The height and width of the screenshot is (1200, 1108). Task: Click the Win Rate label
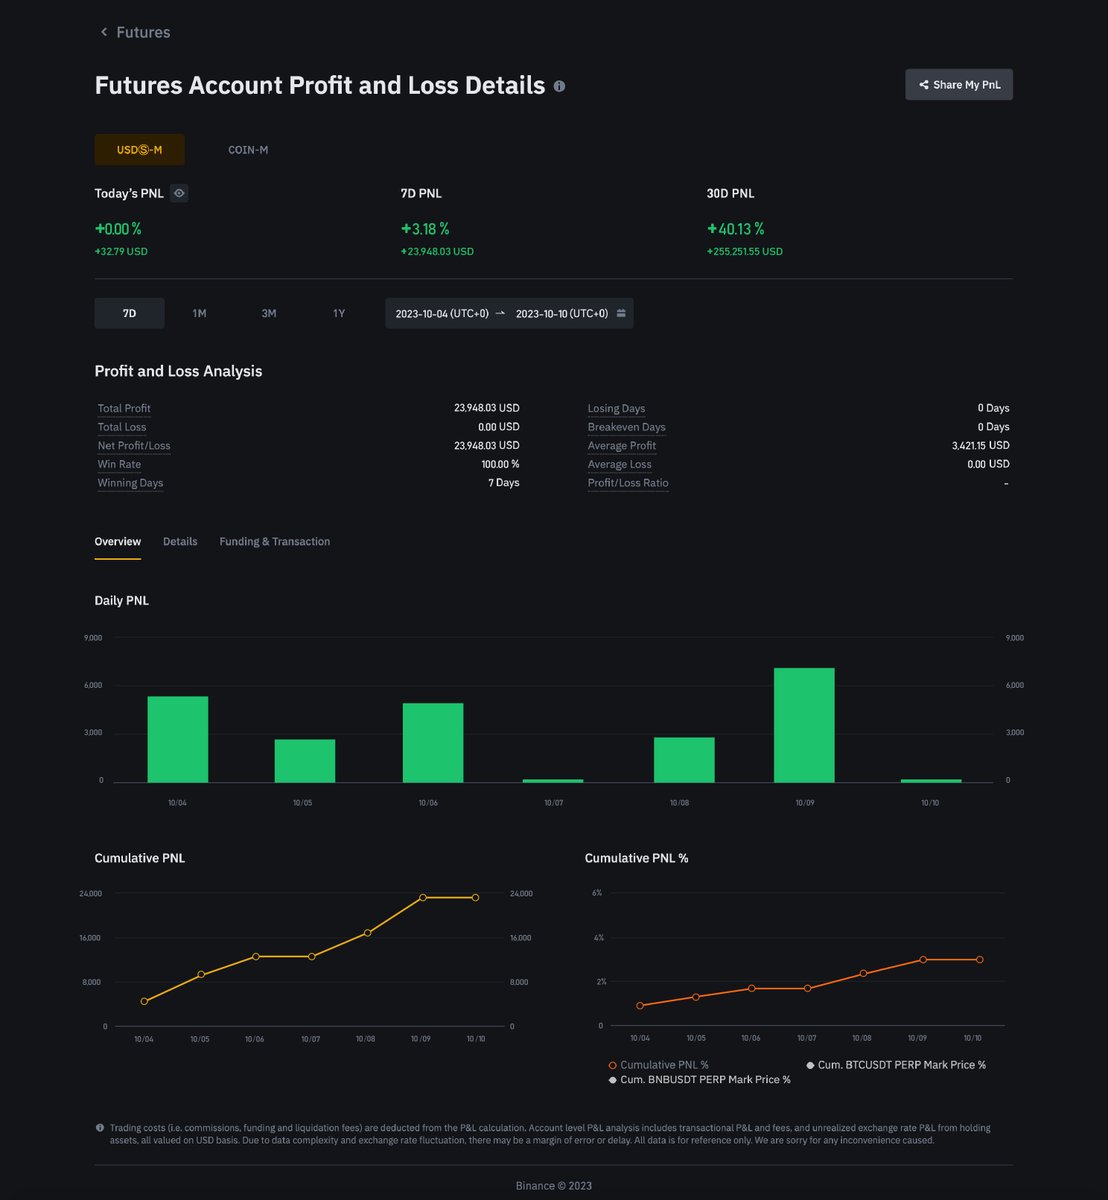click(x=119, y=464)
